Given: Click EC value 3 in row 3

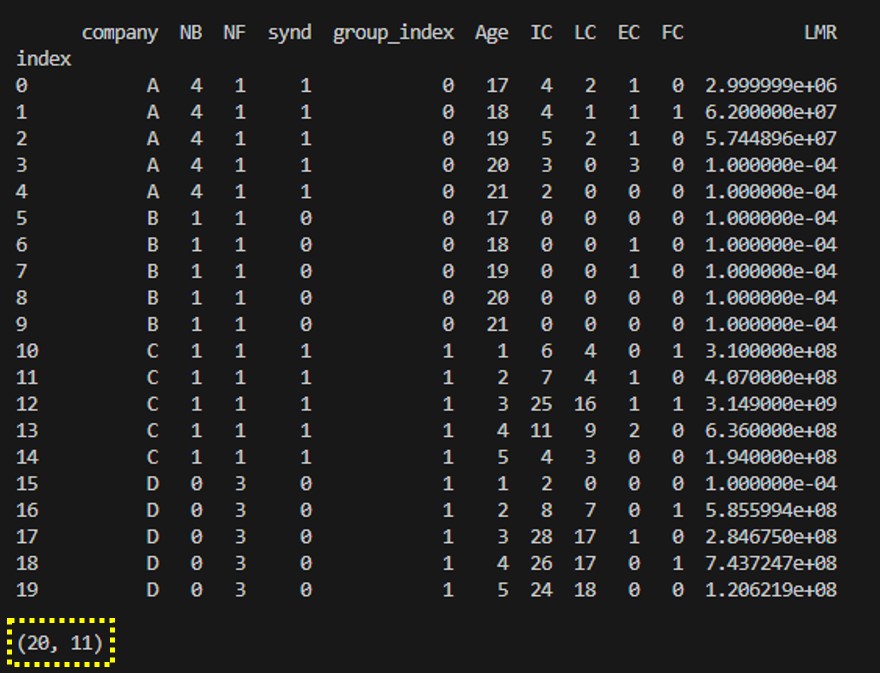Looking at the screenshot, I should click(635, 166).
